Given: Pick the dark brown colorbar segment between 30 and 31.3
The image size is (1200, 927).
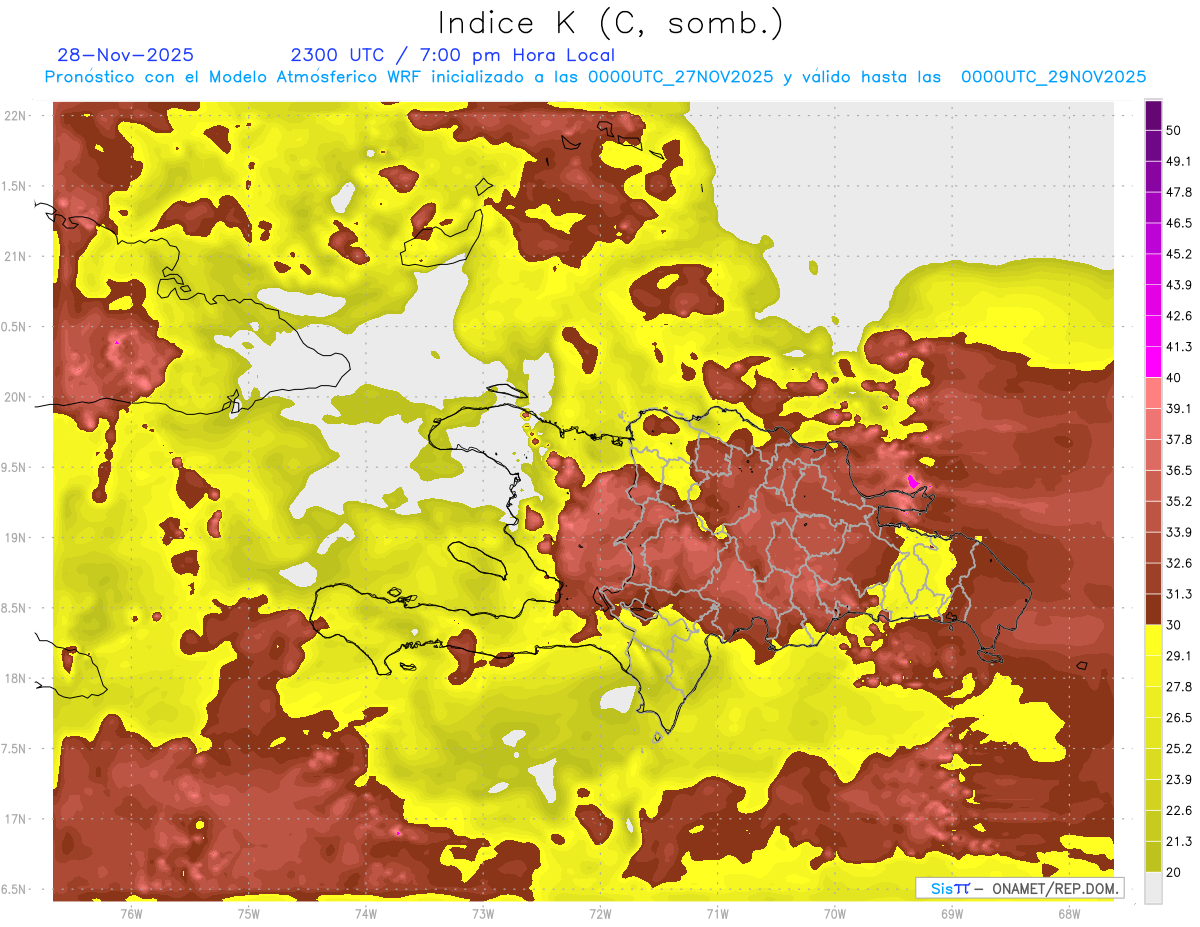Looking at the screenshot, I should [x=1153, y=610].
